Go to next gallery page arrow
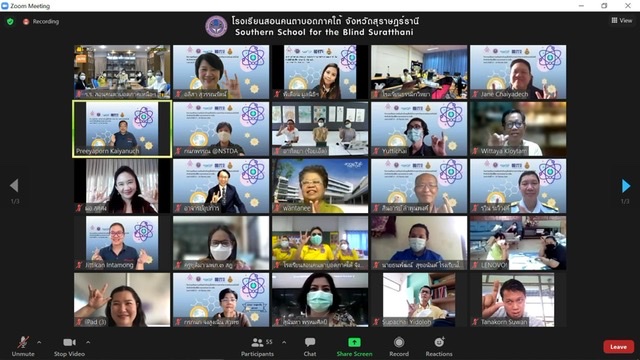 pyautogui.click(x=625, y=186)
